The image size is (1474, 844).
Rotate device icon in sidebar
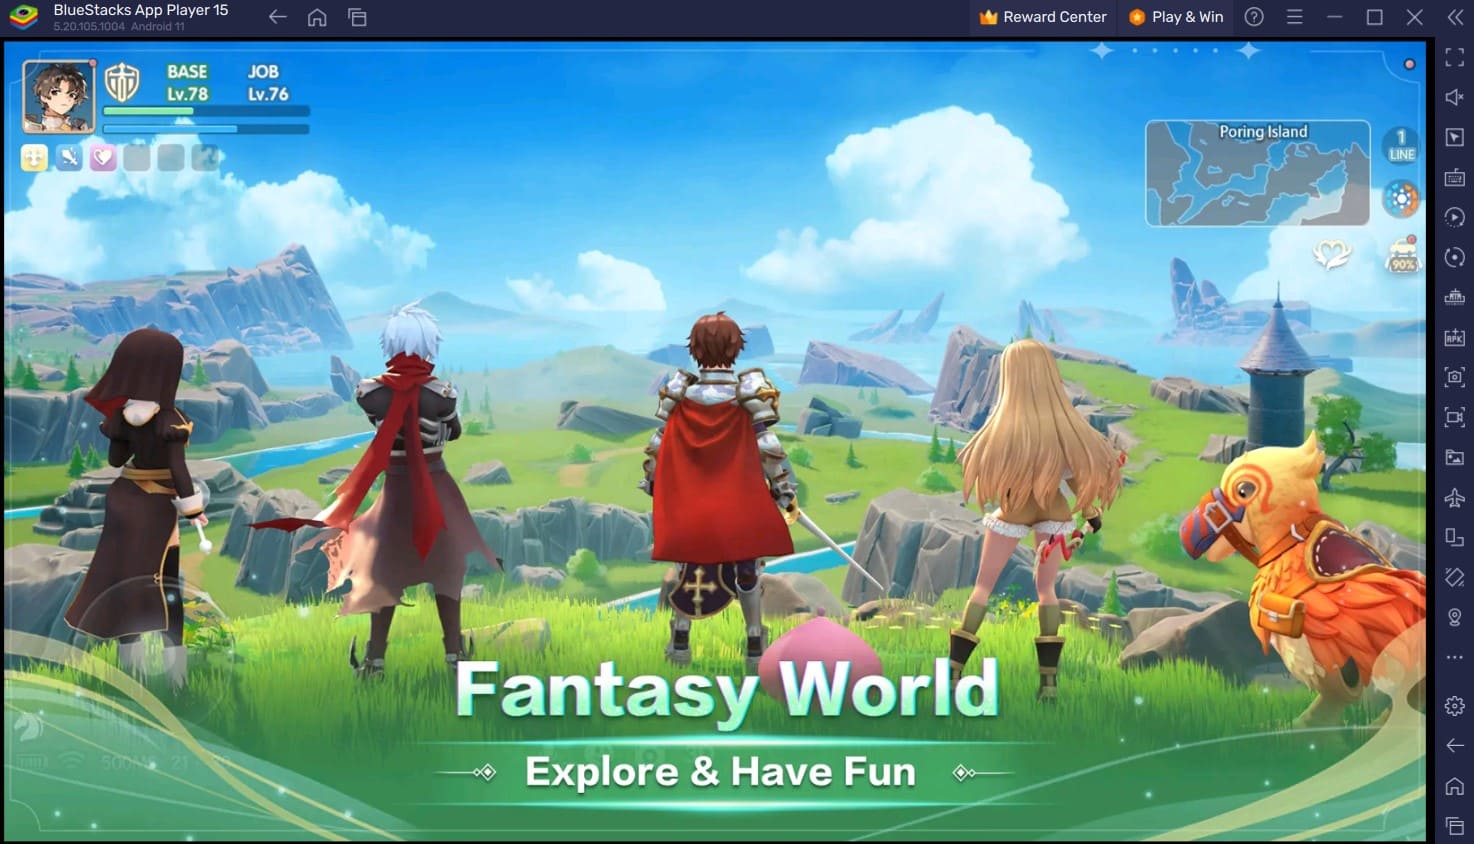1455,538
